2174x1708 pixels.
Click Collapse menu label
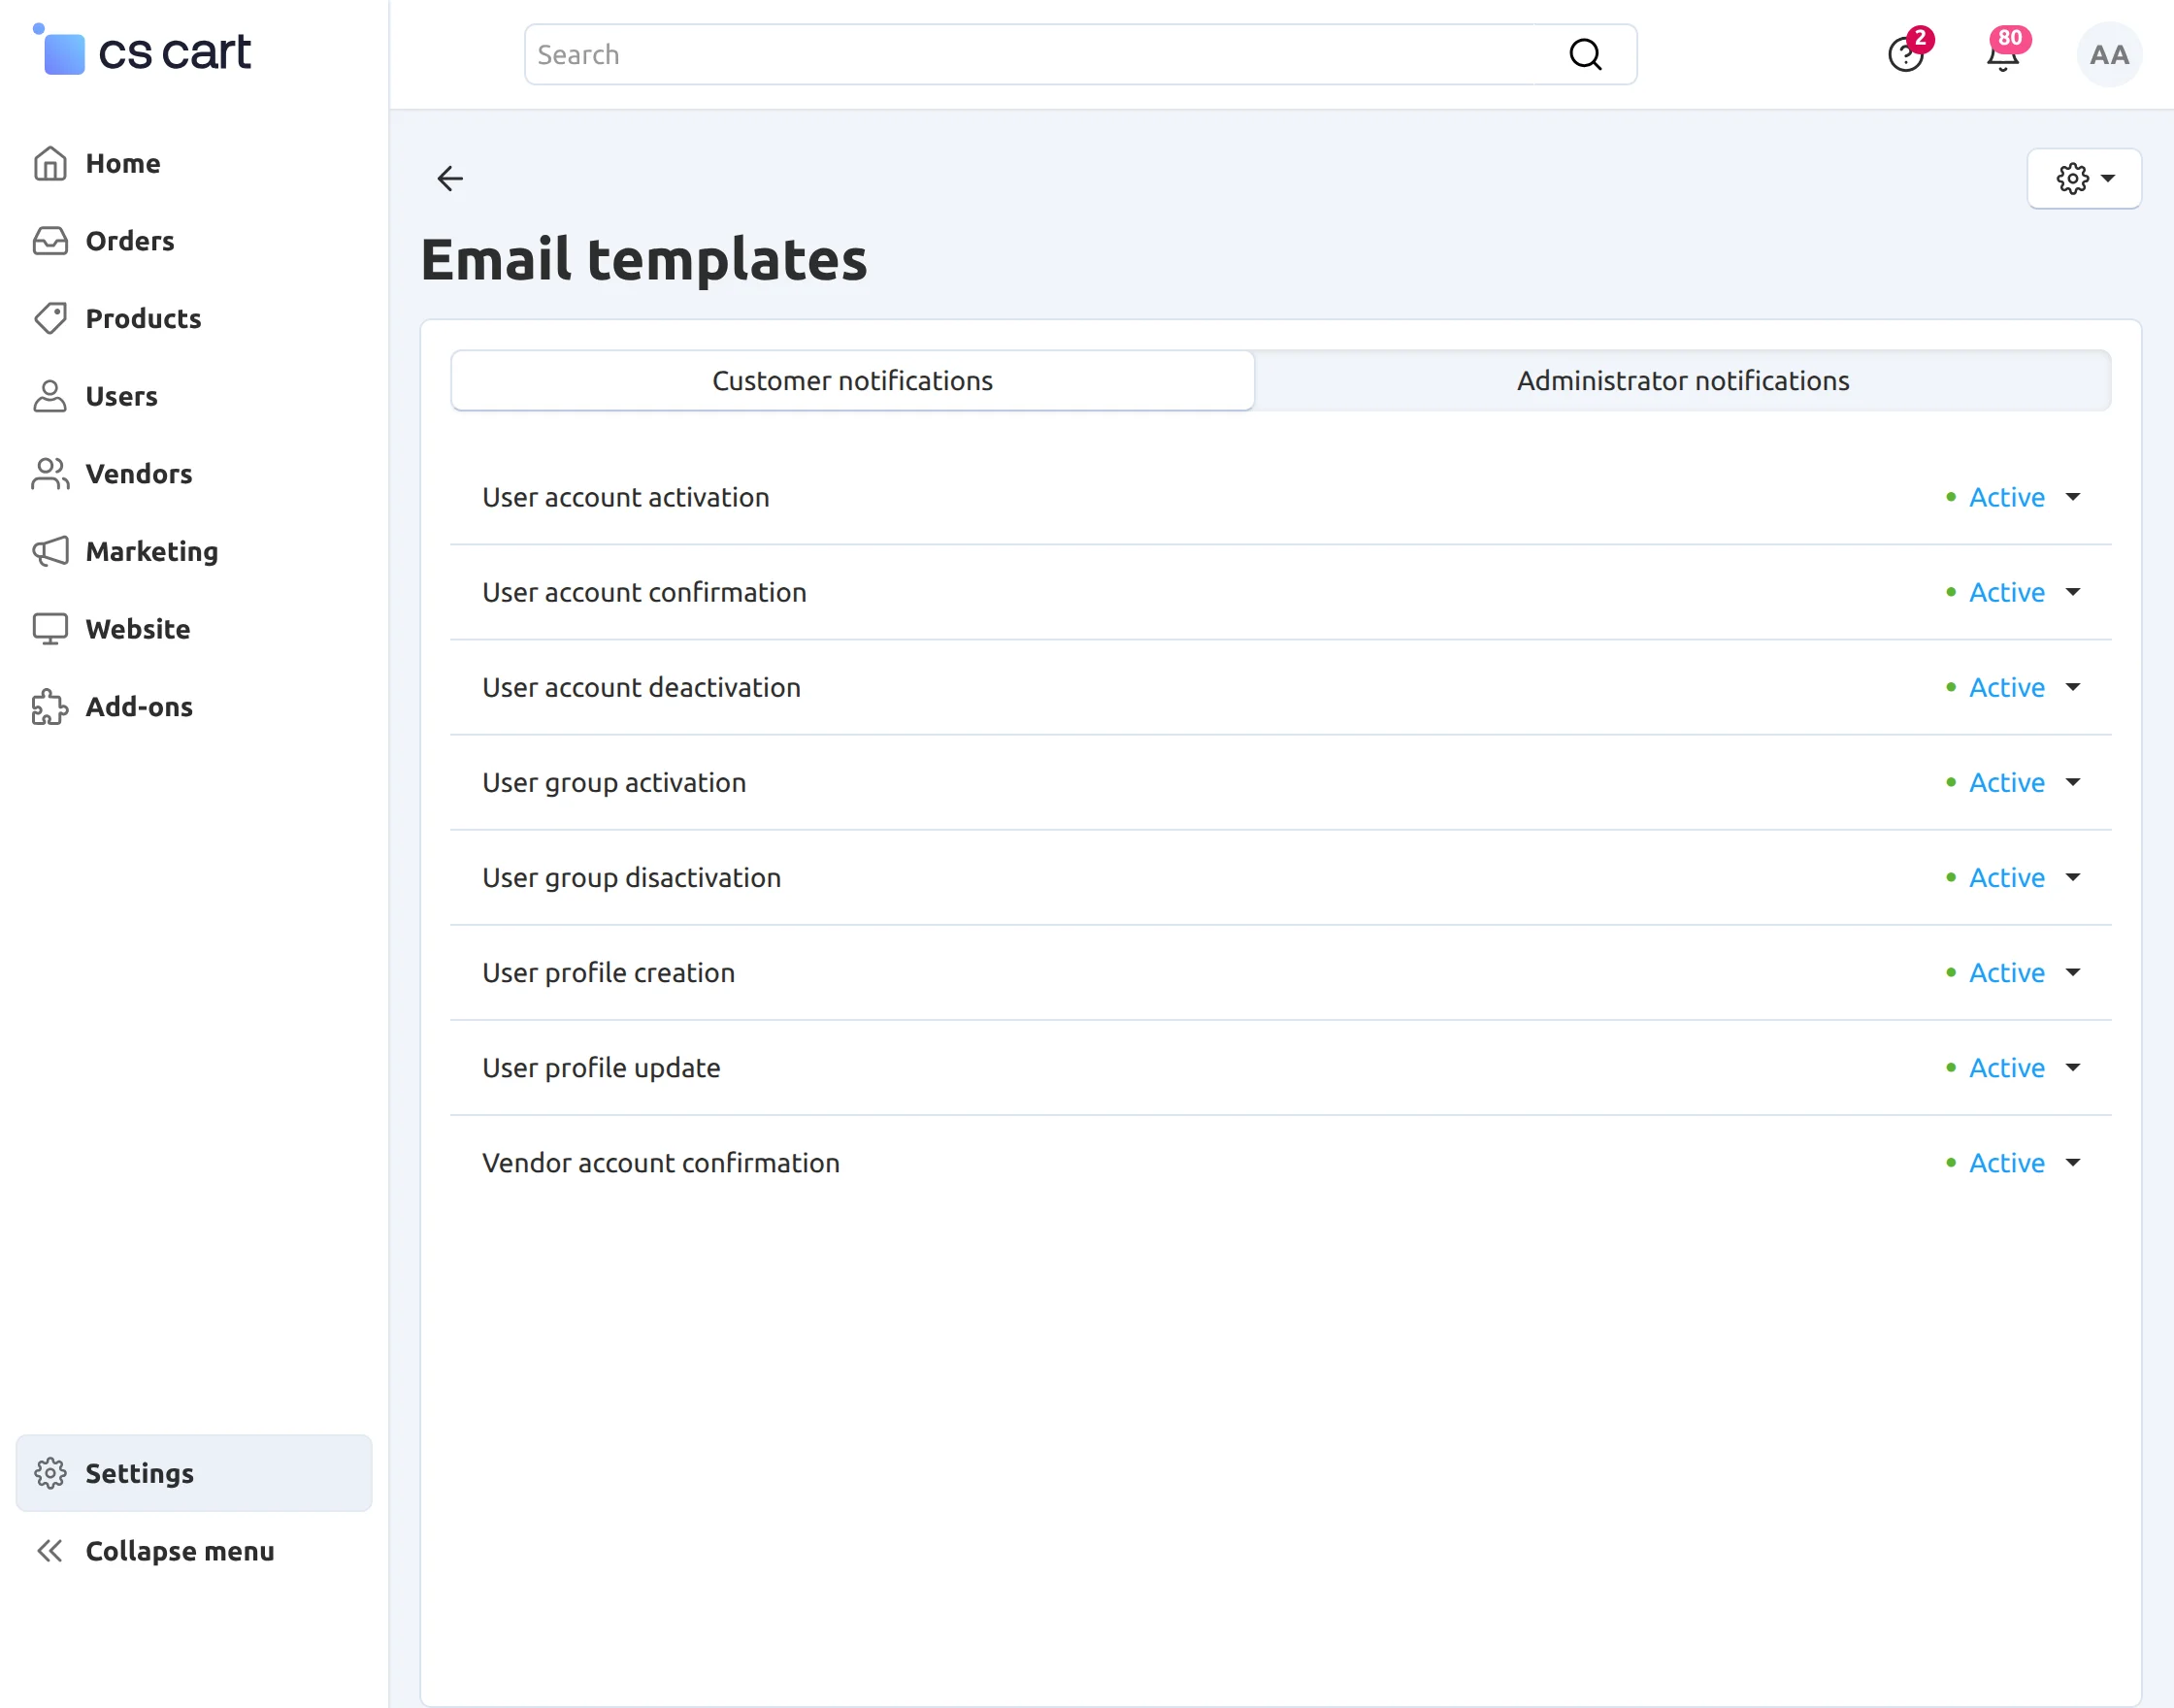[x=180, y=1551]
